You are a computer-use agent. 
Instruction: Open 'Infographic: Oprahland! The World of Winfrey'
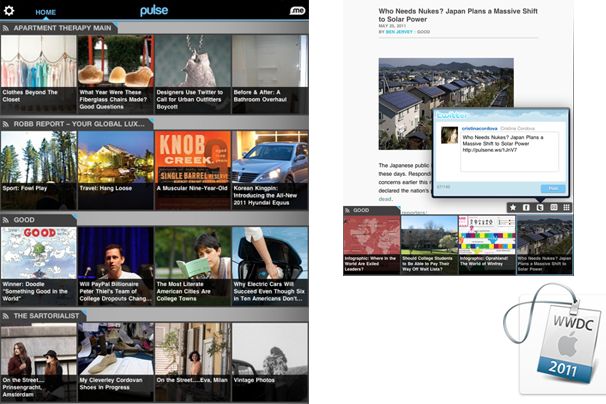487,245
